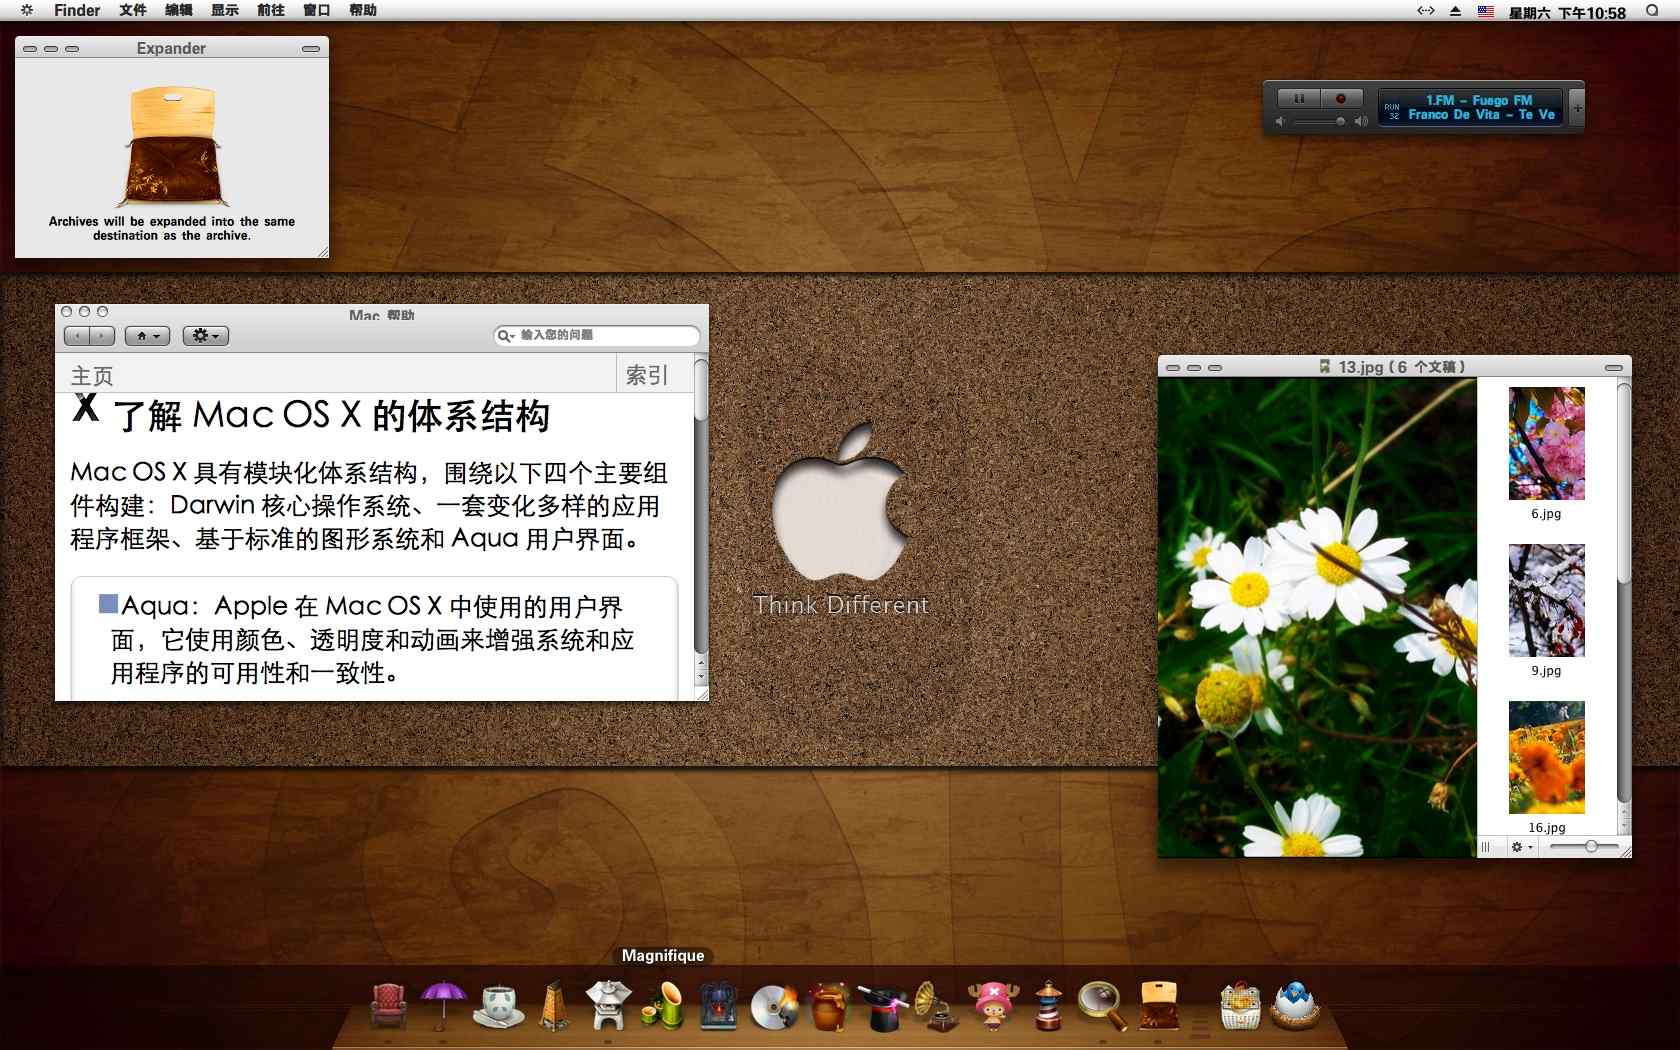Open the 索引 index link in Mac Help
The image size is (1680, 1050).
click(x=646, y=375)
